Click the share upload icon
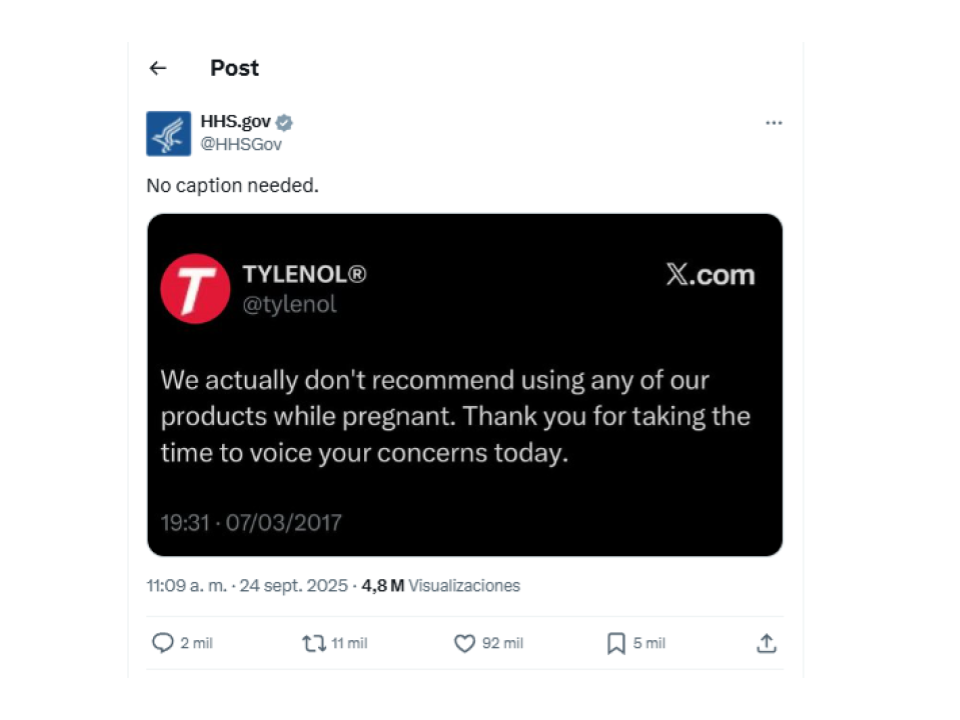This screenshot has width=960, height=720. [766, 643]
